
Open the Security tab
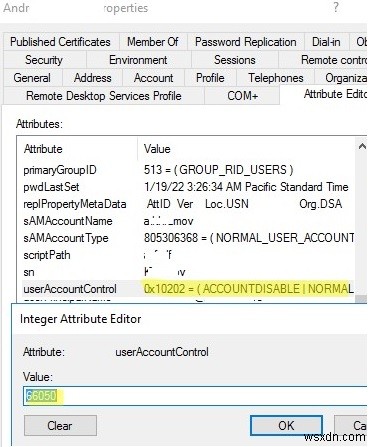(44, 60)
